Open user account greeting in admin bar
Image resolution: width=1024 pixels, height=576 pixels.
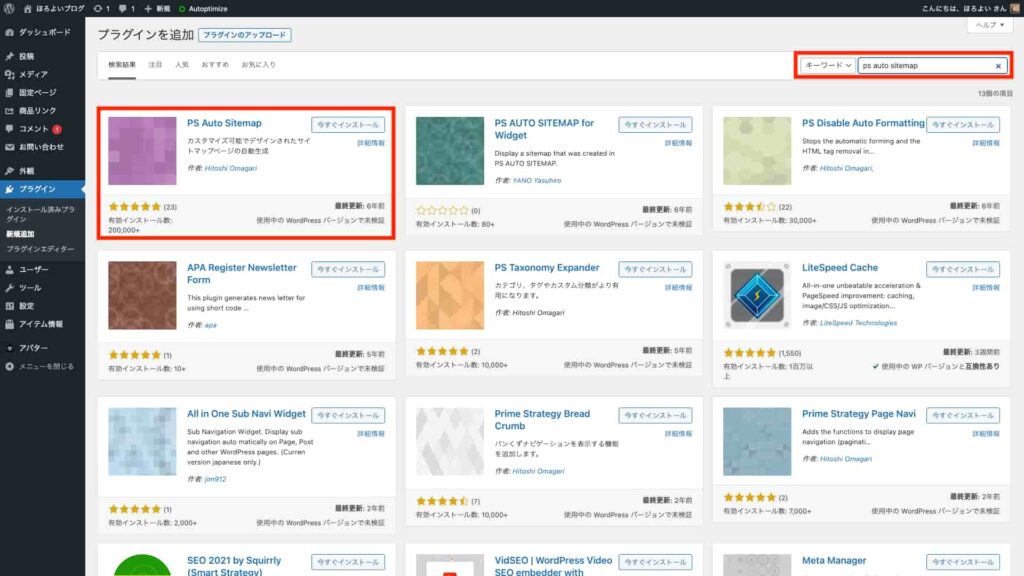point(970,8)
